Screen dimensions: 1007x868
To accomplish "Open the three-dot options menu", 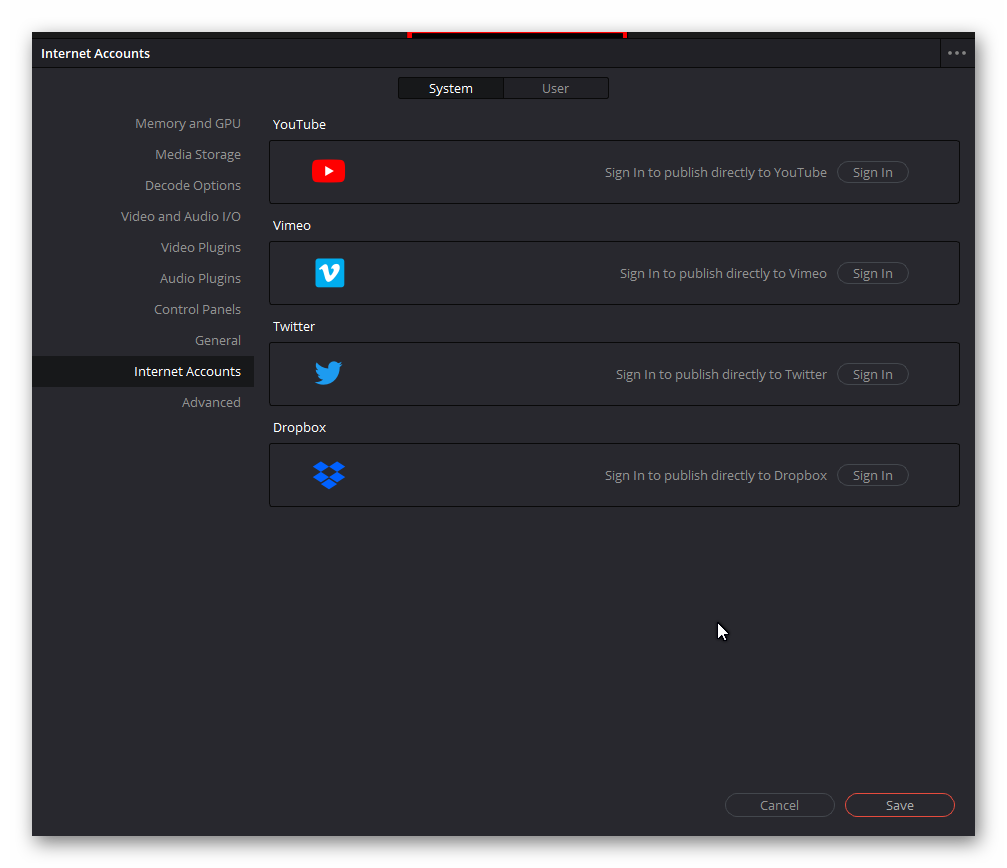I will point(957,53).
